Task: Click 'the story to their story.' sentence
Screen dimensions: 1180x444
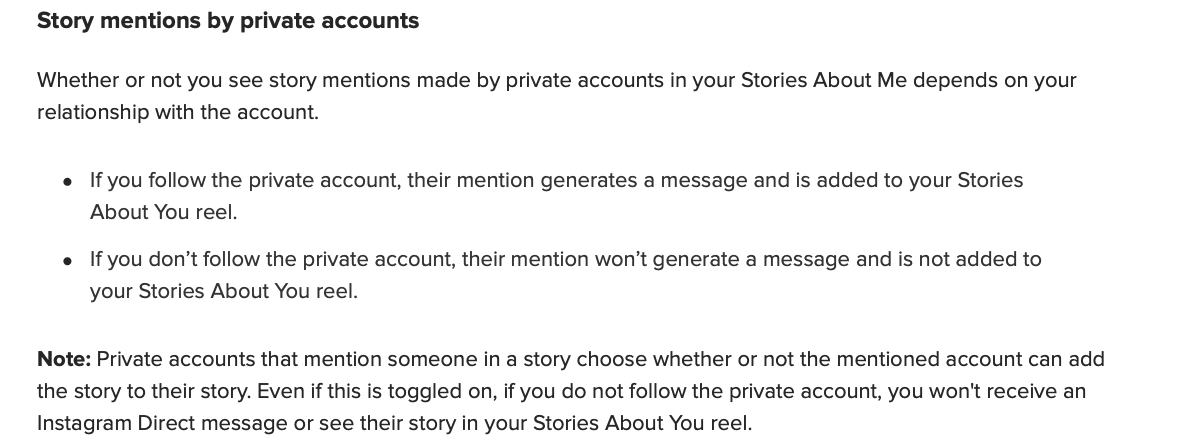Action: coord(144,391)
